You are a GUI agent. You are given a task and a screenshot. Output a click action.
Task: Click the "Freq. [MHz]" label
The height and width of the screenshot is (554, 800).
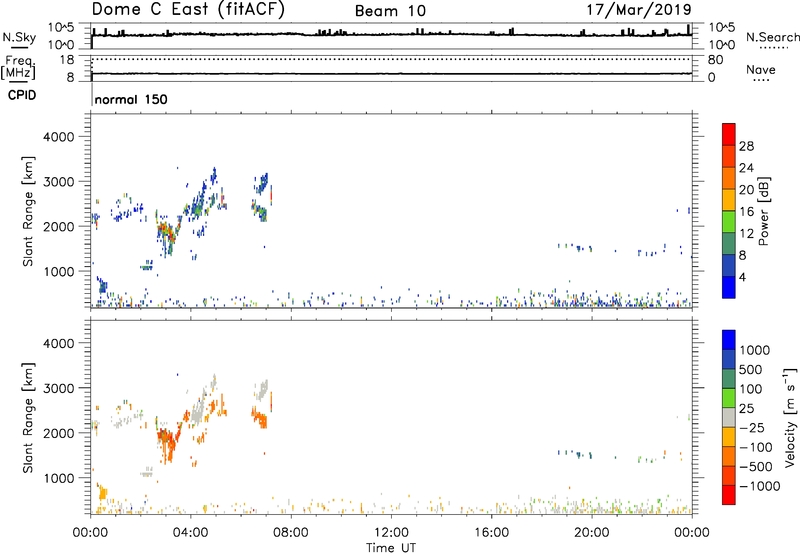pos(18,67)
